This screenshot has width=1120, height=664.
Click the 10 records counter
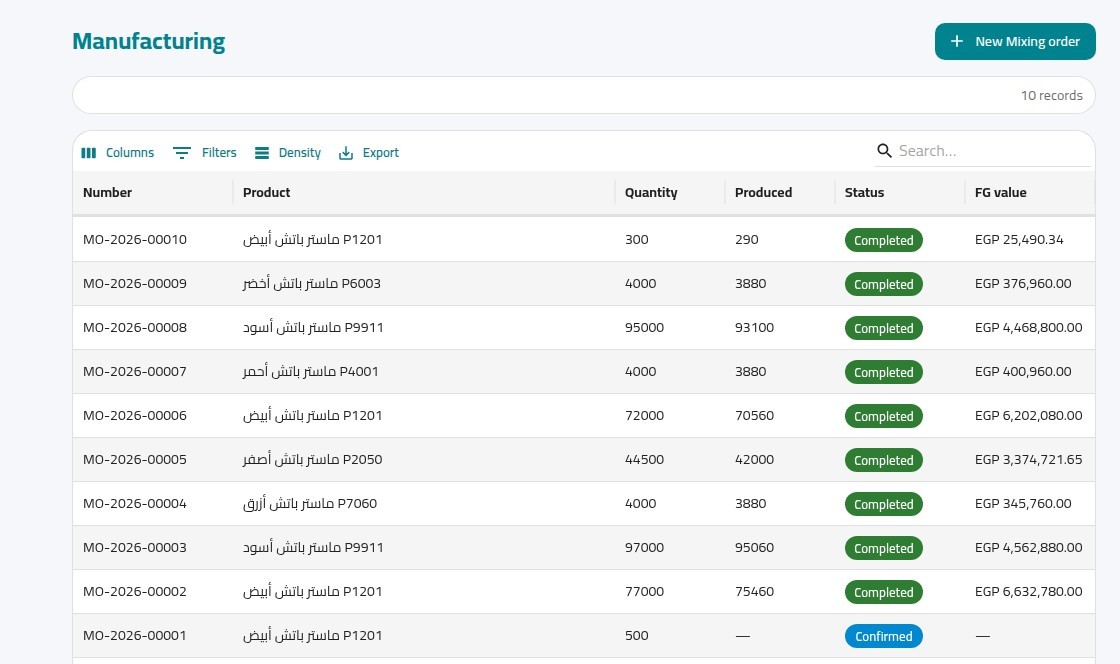click(x=1051, y=96)
